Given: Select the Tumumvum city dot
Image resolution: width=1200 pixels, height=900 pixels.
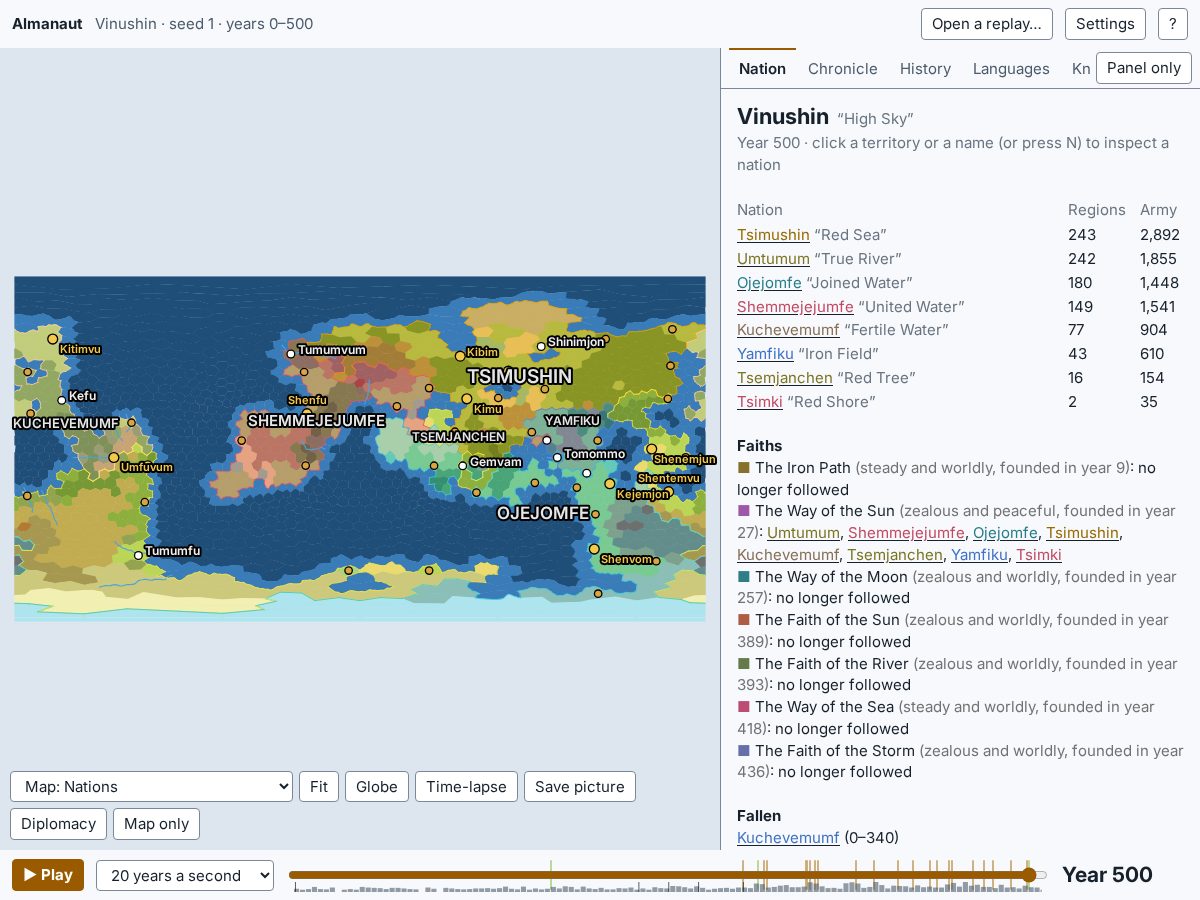Looking at the screenshot, I should click(x=291, y=354).
